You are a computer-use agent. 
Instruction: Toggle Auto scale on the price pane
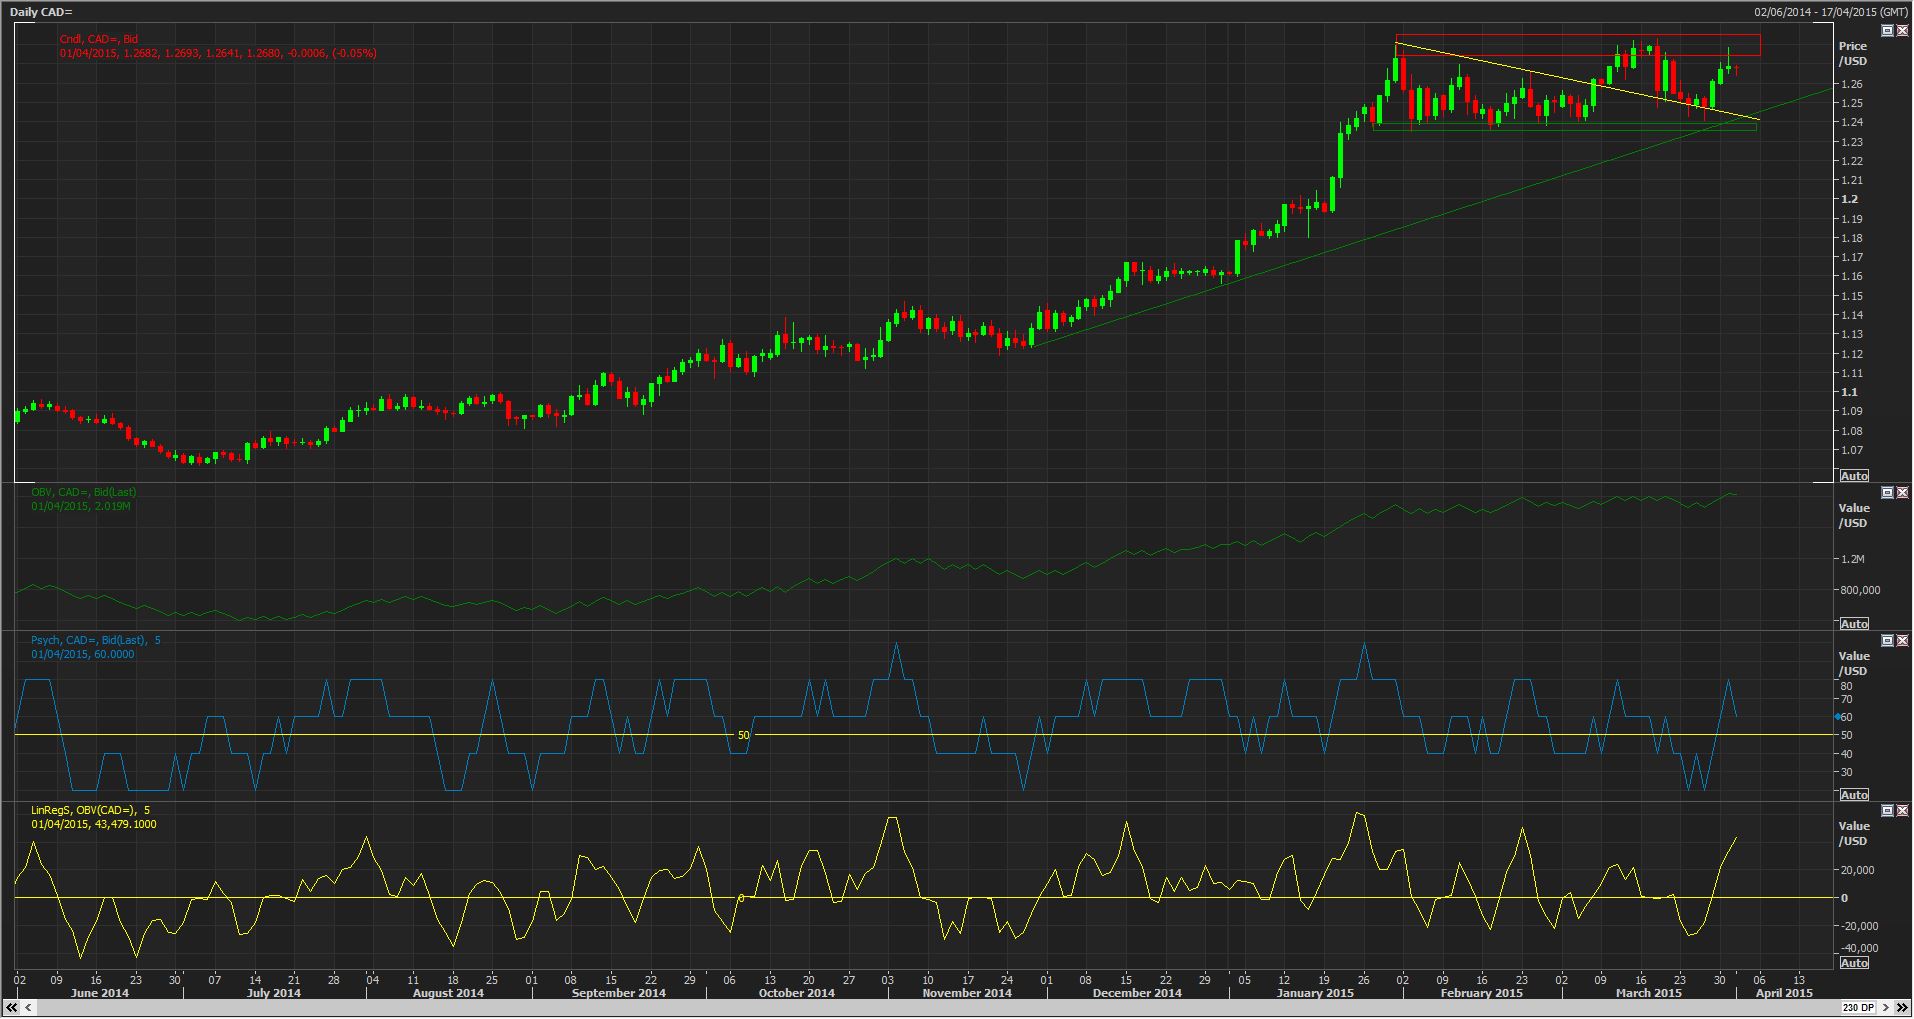pos(1854,476)
